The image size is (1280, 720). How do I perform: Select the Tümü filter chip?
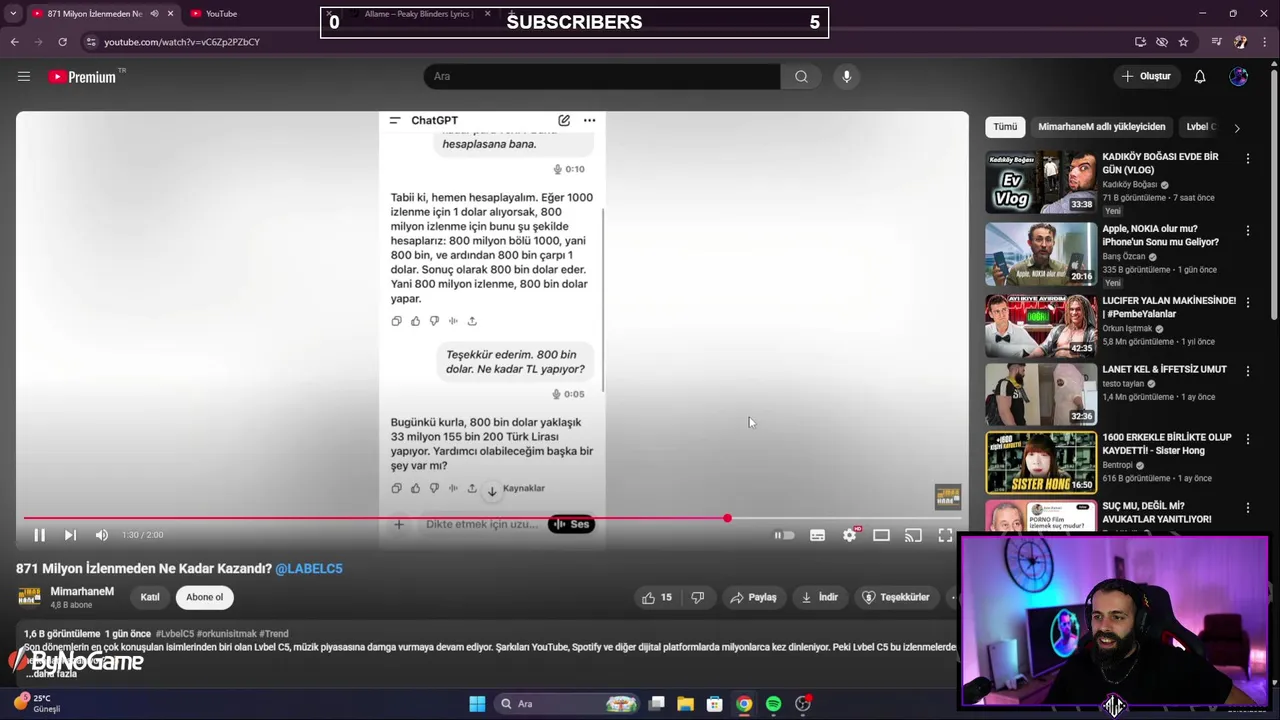(1005, 127)
